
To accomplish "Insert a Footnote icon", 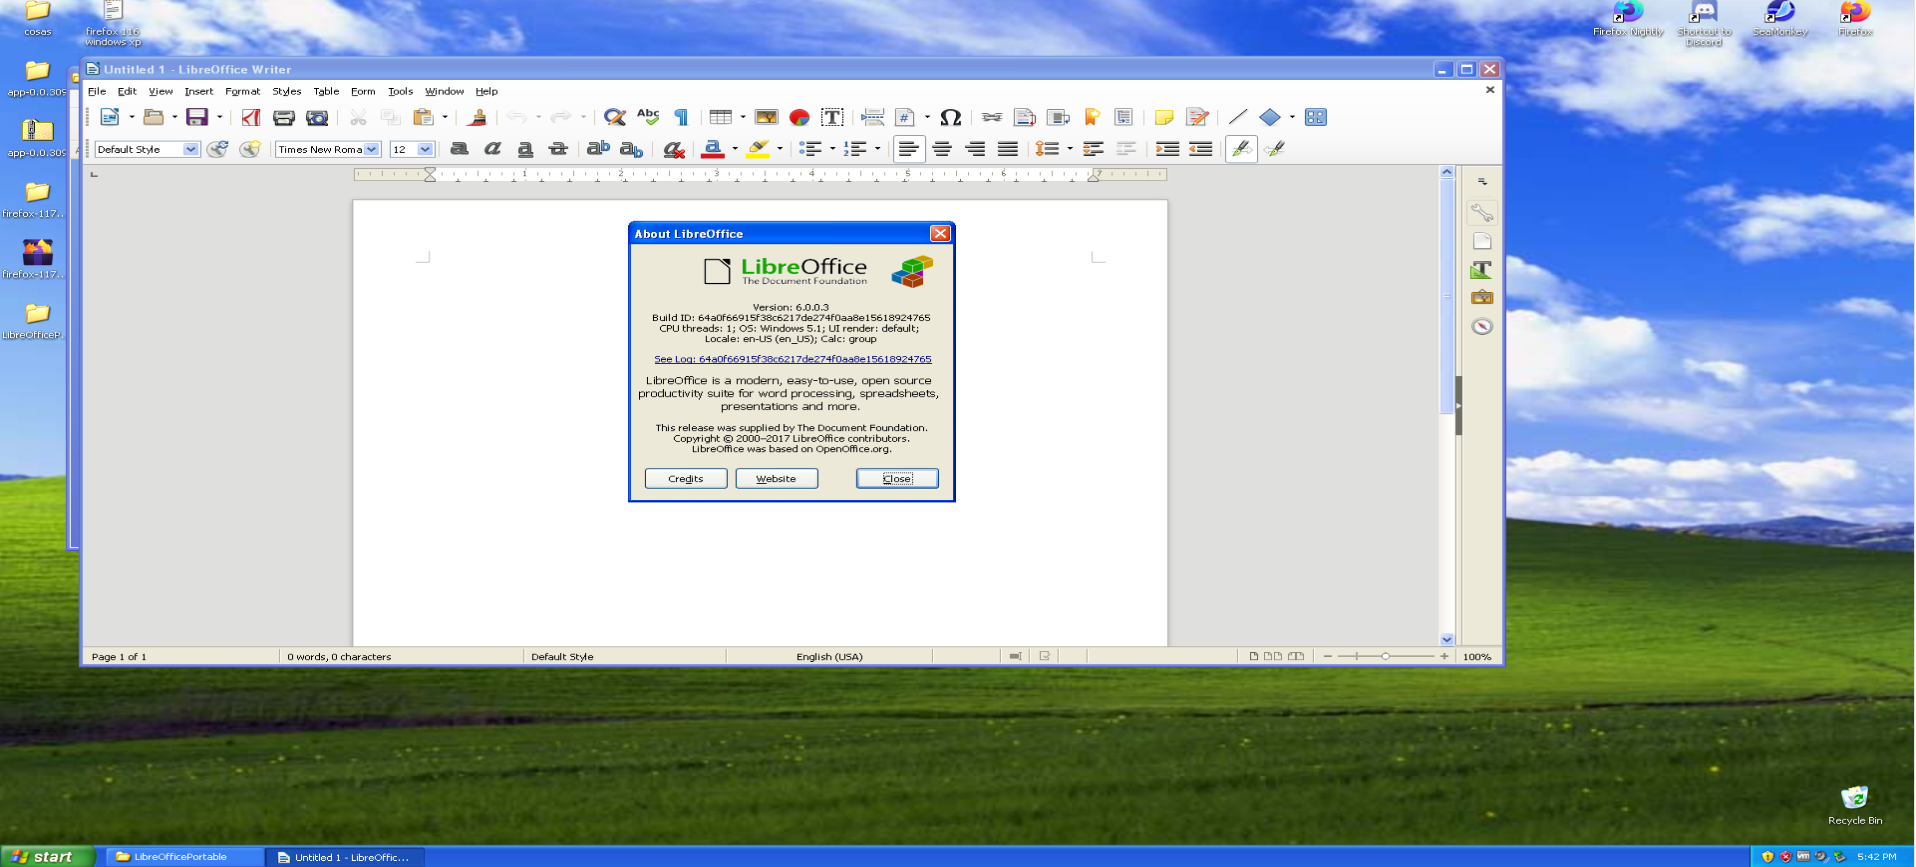I will coord(1024,117).
